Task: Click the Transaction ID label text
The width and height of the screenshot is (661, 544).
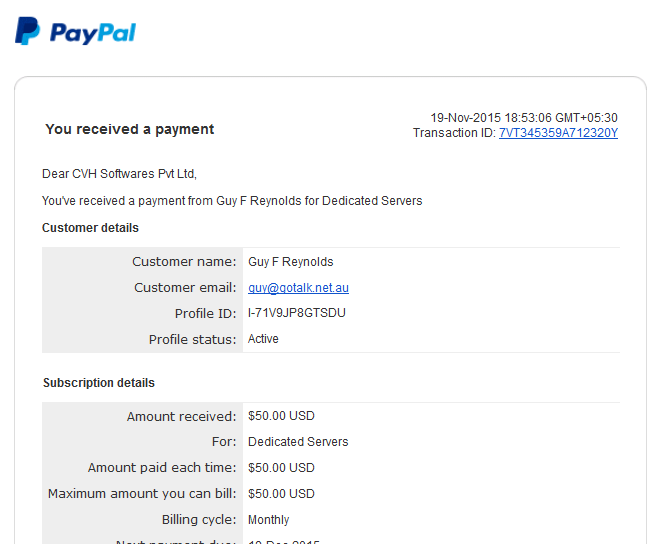Action: pos(454,133)
